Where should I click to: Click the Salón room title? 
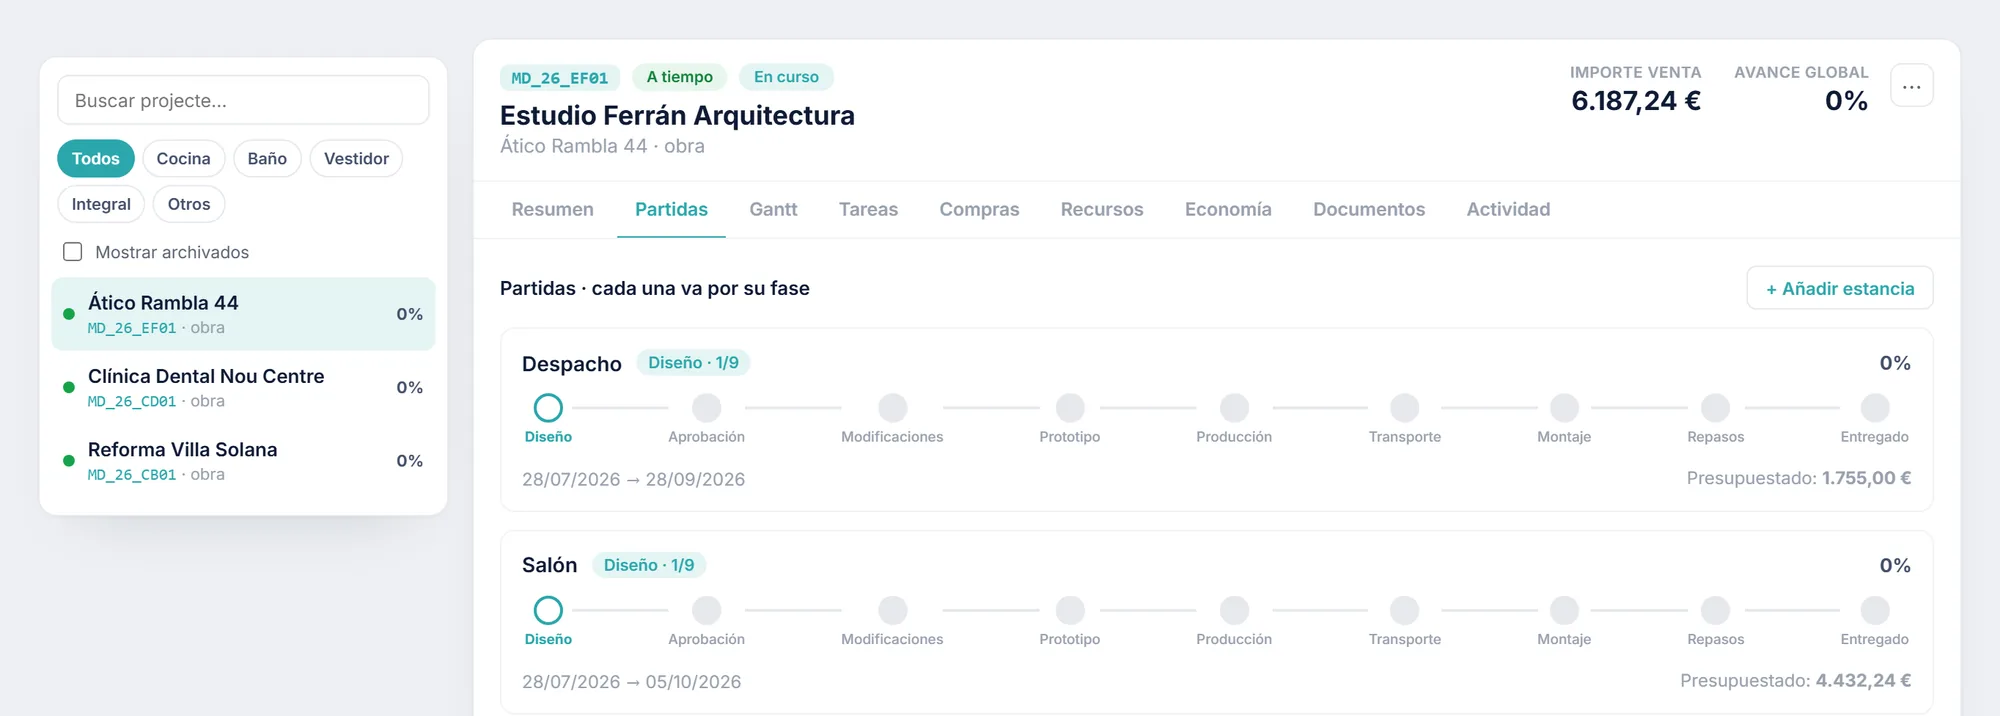tap(549, 565)
